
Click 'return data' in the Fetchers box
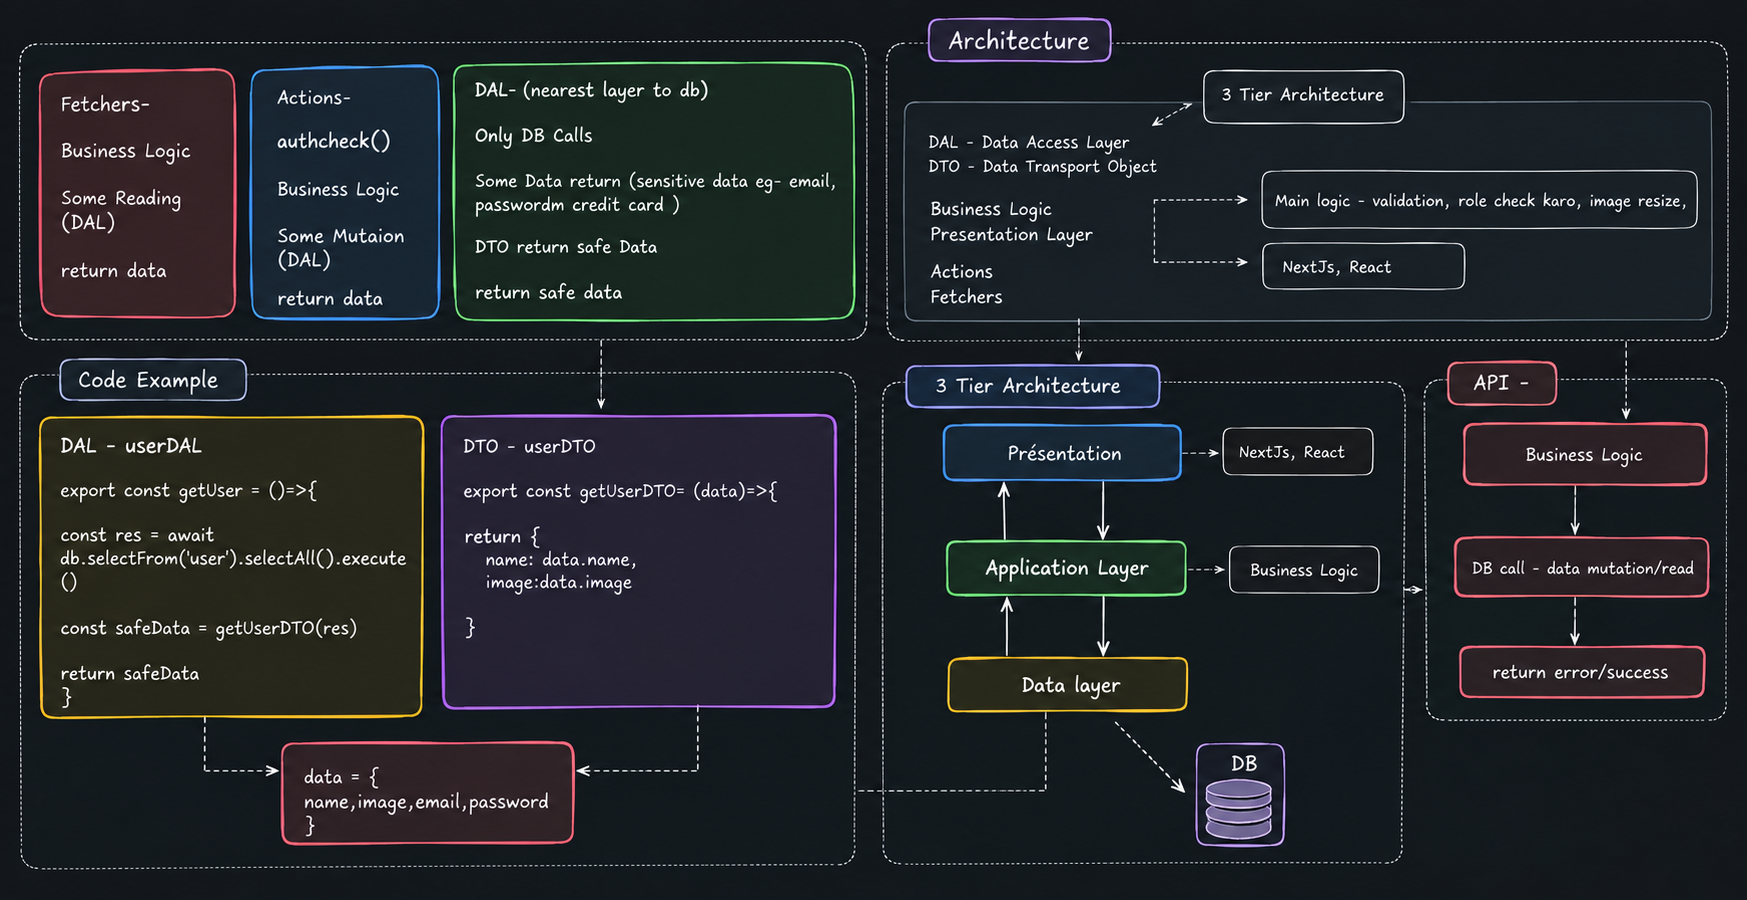113,271
